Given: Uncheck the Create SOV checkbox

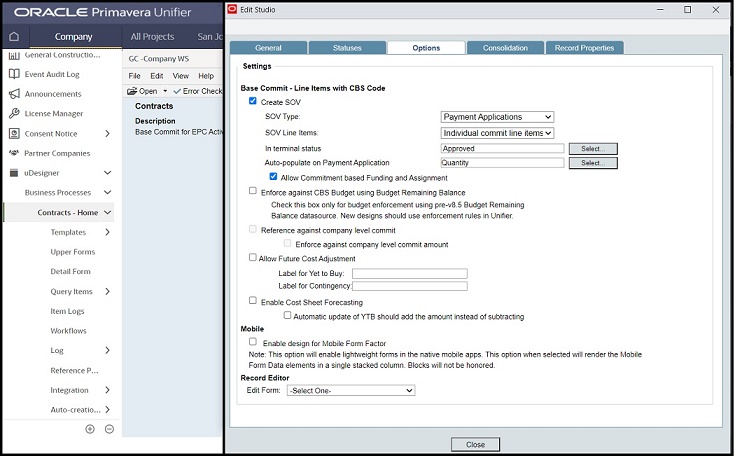Looking at the screenshot, I should tap(253, 101).
